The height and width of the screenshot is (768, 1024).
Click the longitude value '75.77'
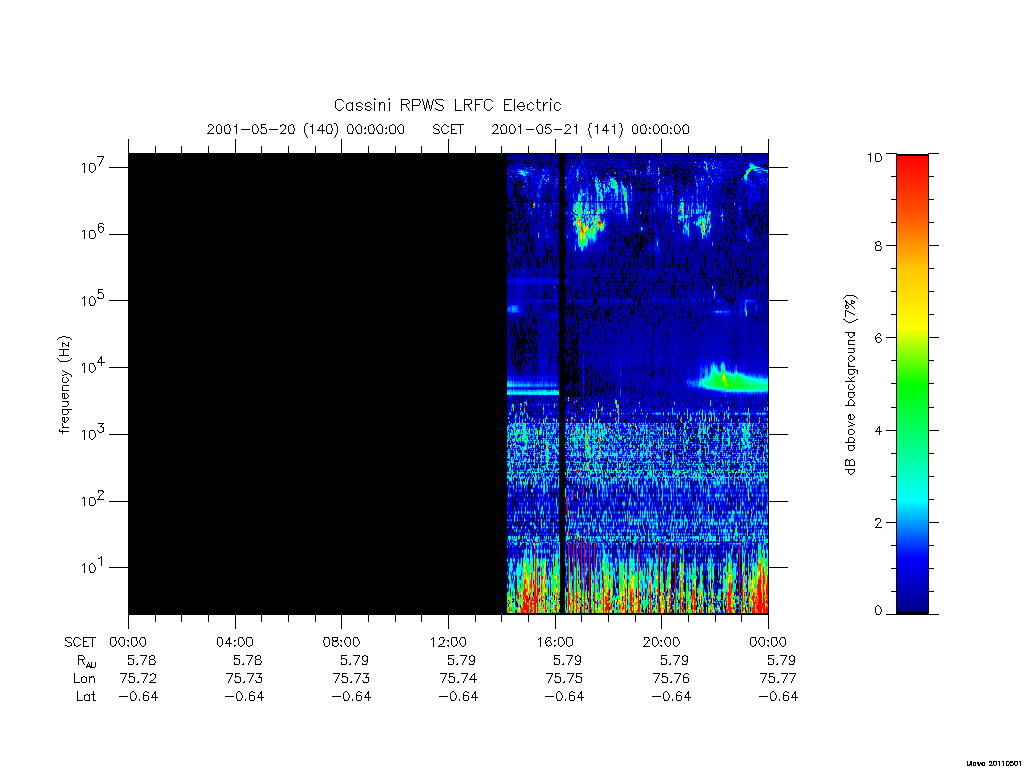point(778,679)
